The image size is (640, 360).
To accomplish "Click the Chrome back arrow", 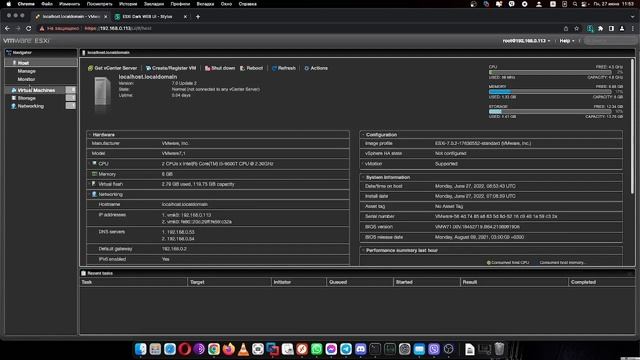I will coord(7,29).
